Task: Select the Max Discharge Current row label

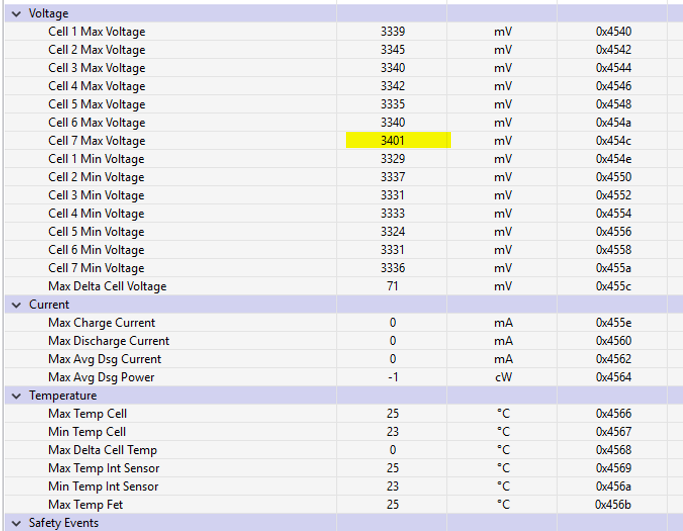Action: (x=109, y=341)
